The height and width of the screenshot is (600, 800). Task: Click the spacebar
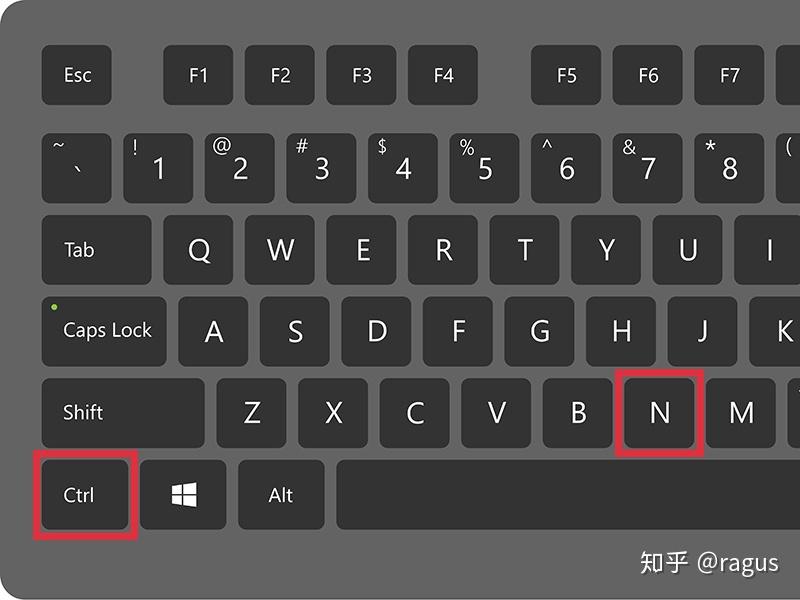(x=568, y=494)
